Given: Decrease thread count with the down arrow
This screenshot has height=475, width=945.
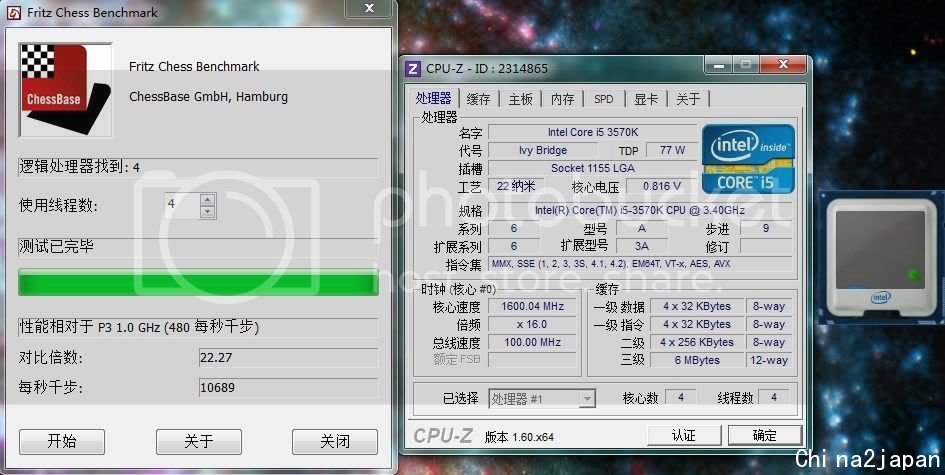Looking at the screenshot, I should click(x=208, y=212).
